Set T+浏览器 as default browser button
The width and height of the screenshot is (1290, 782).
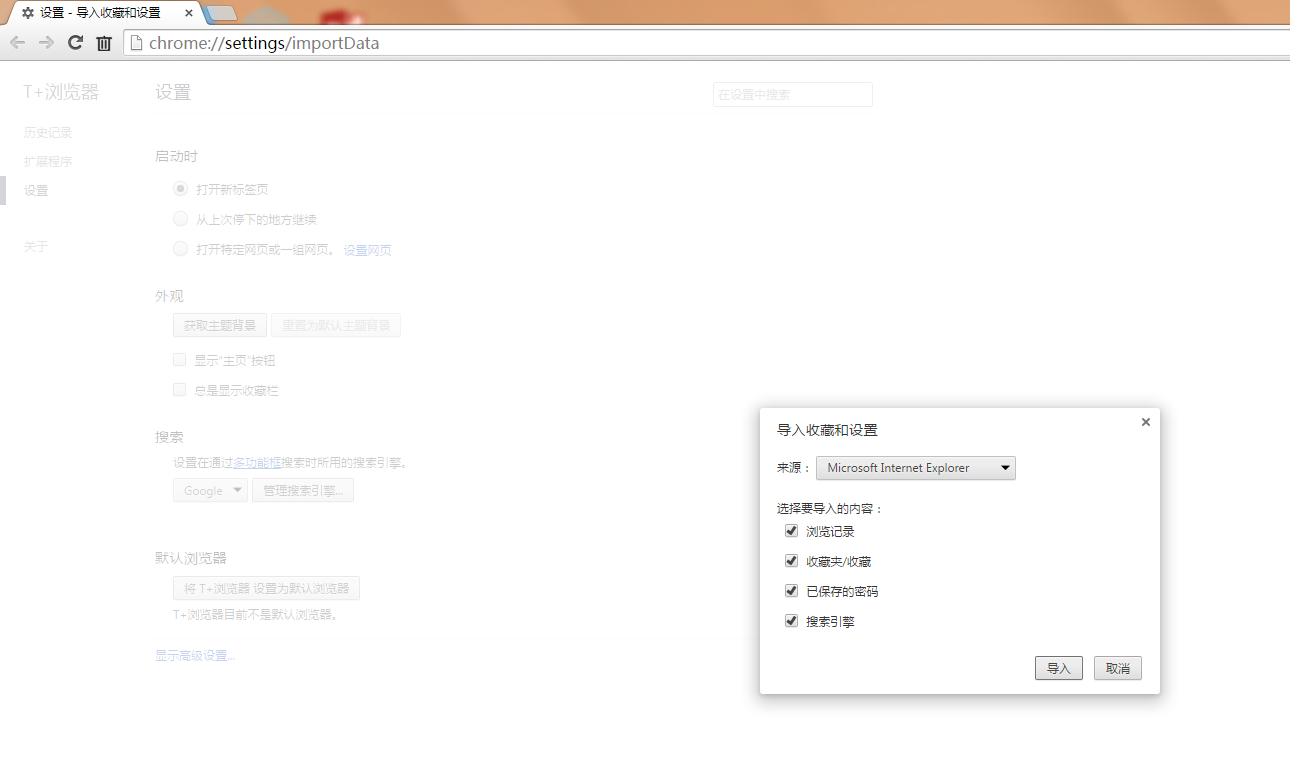tap(266, 588)
